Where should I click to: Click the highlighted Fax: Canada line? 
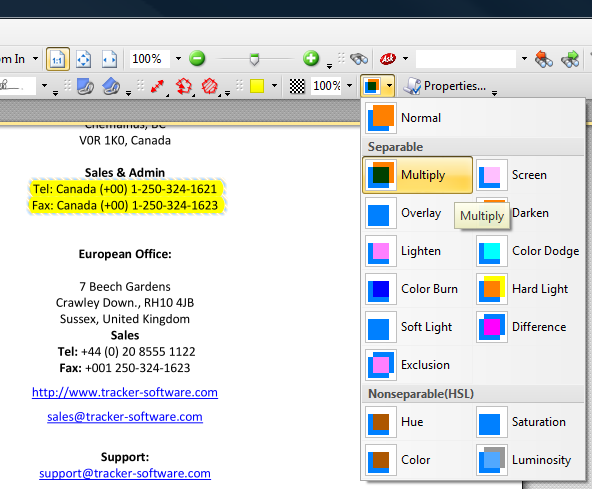(x=125, y=205)
